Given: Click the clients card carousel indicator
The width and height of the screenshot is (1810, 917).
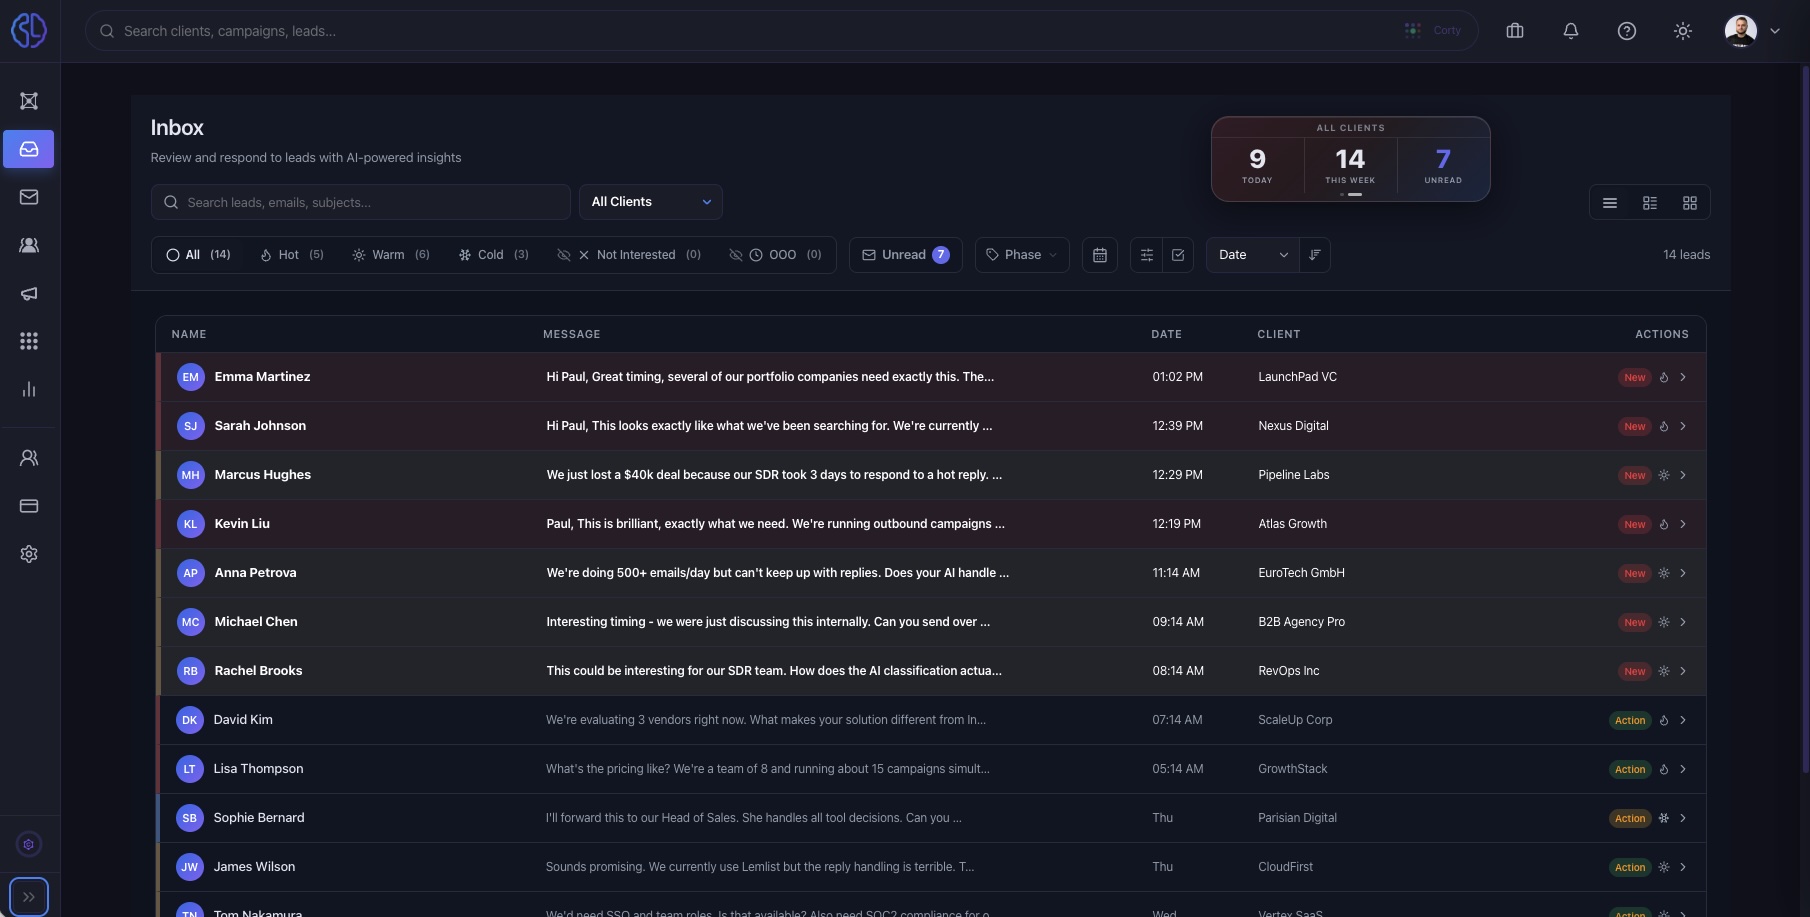Looking at the screenshot, I should [1350, 195].
